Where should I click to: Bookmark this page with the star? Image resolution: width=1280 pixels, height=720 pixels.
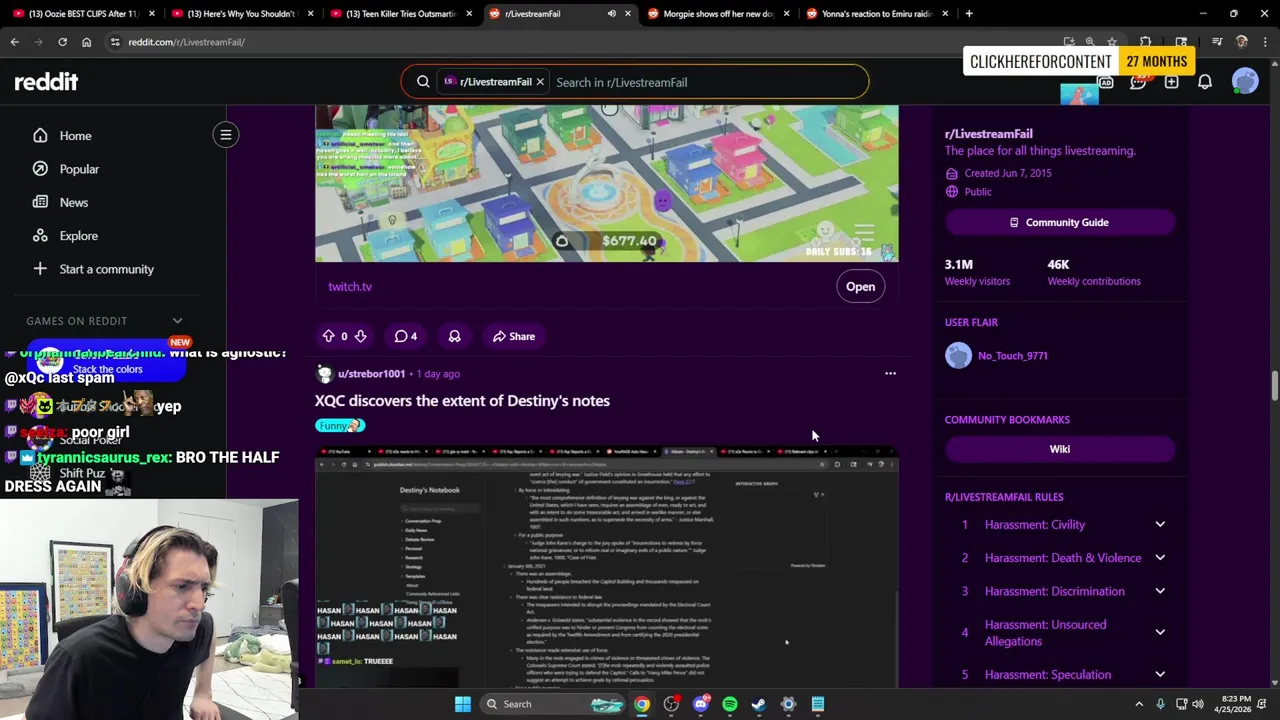1112,42
